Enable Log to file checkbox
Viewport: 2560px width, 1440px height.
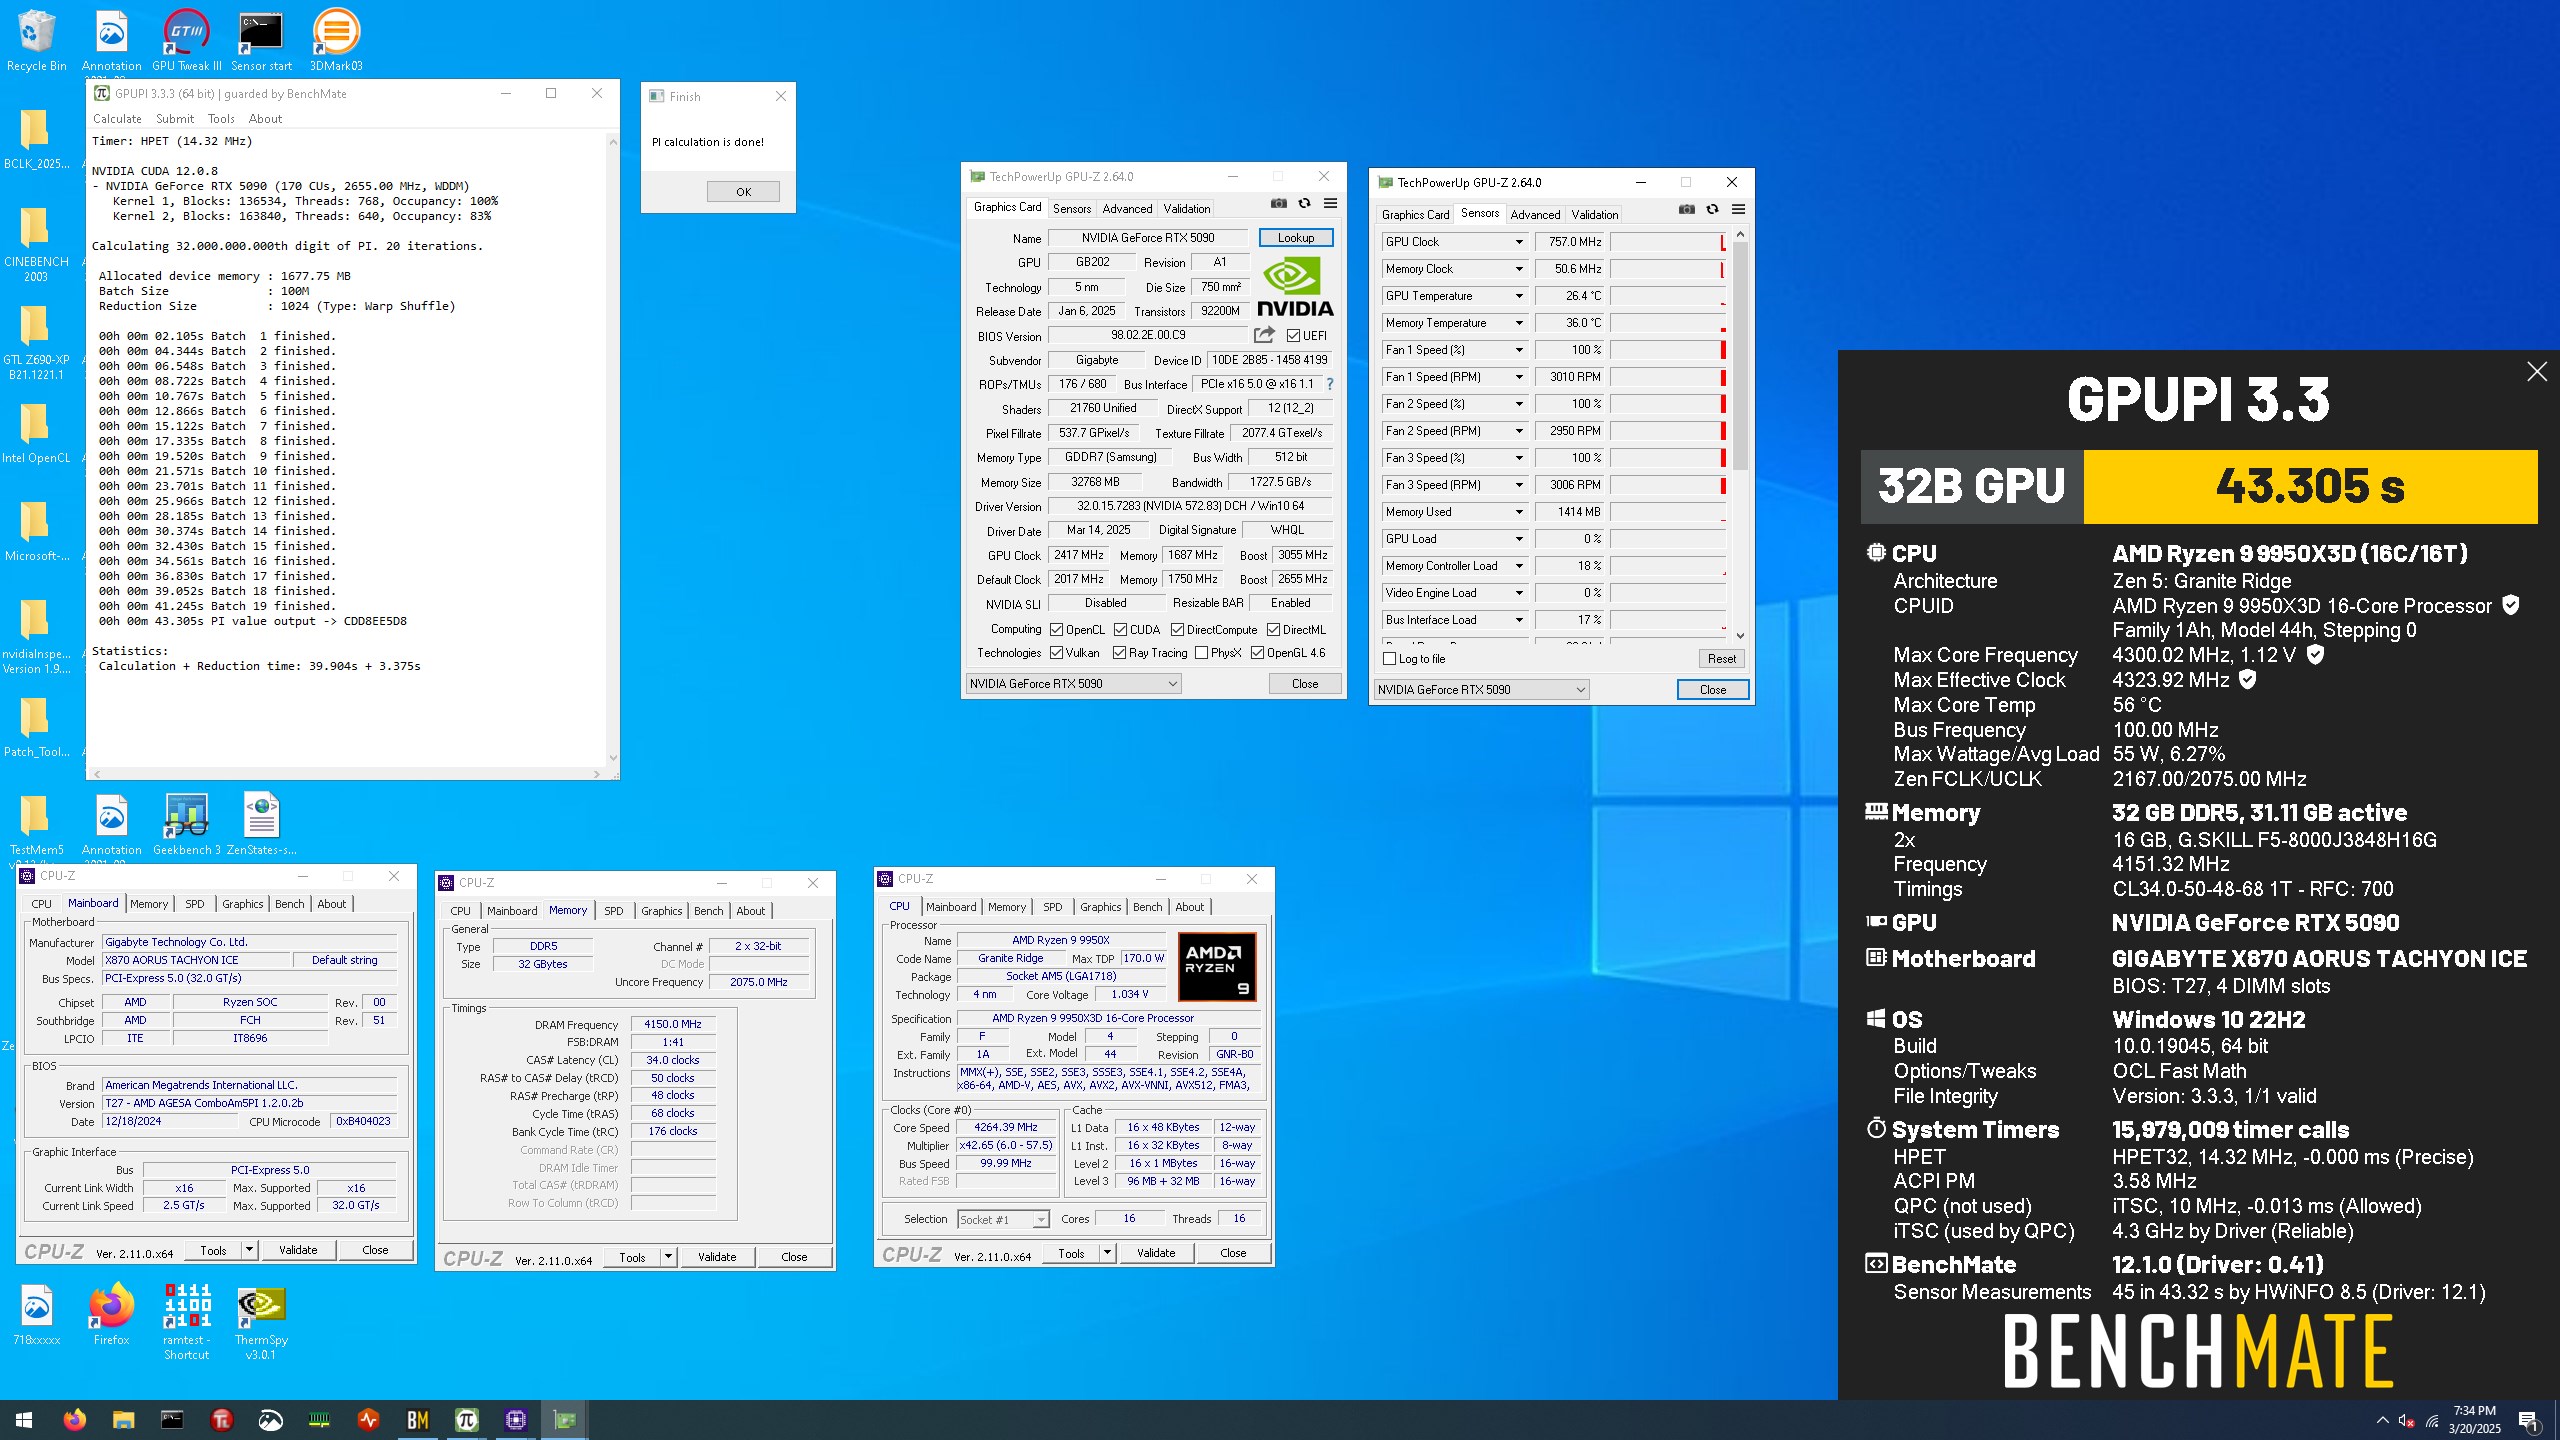point(1389,659)
